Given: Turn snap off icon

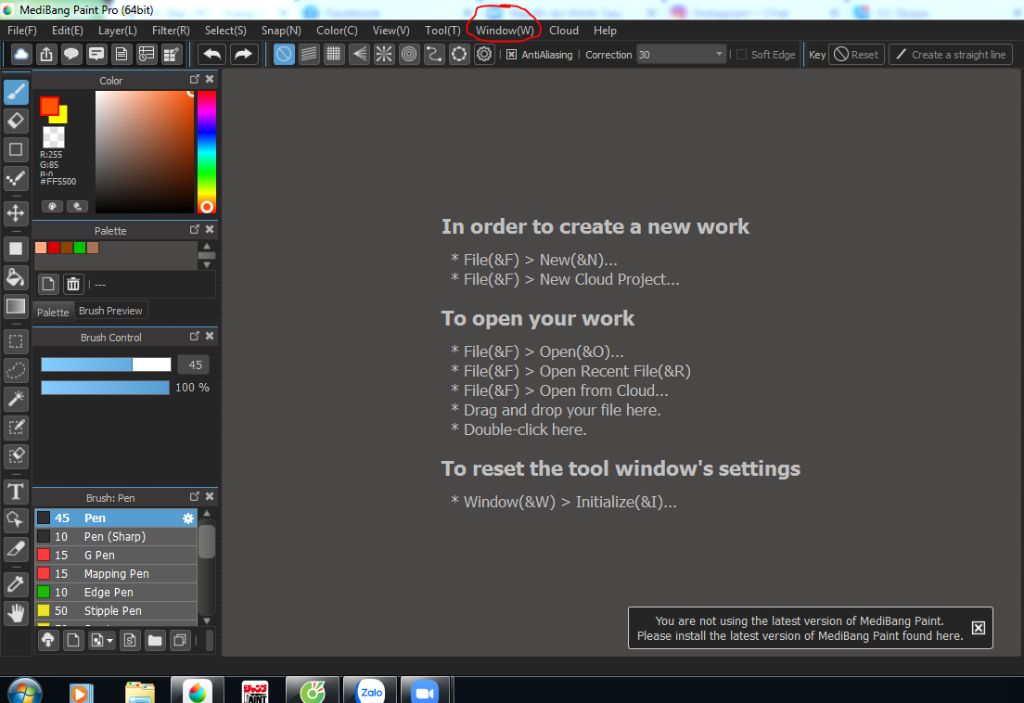Looking at the screenshot, I should 284,54.
